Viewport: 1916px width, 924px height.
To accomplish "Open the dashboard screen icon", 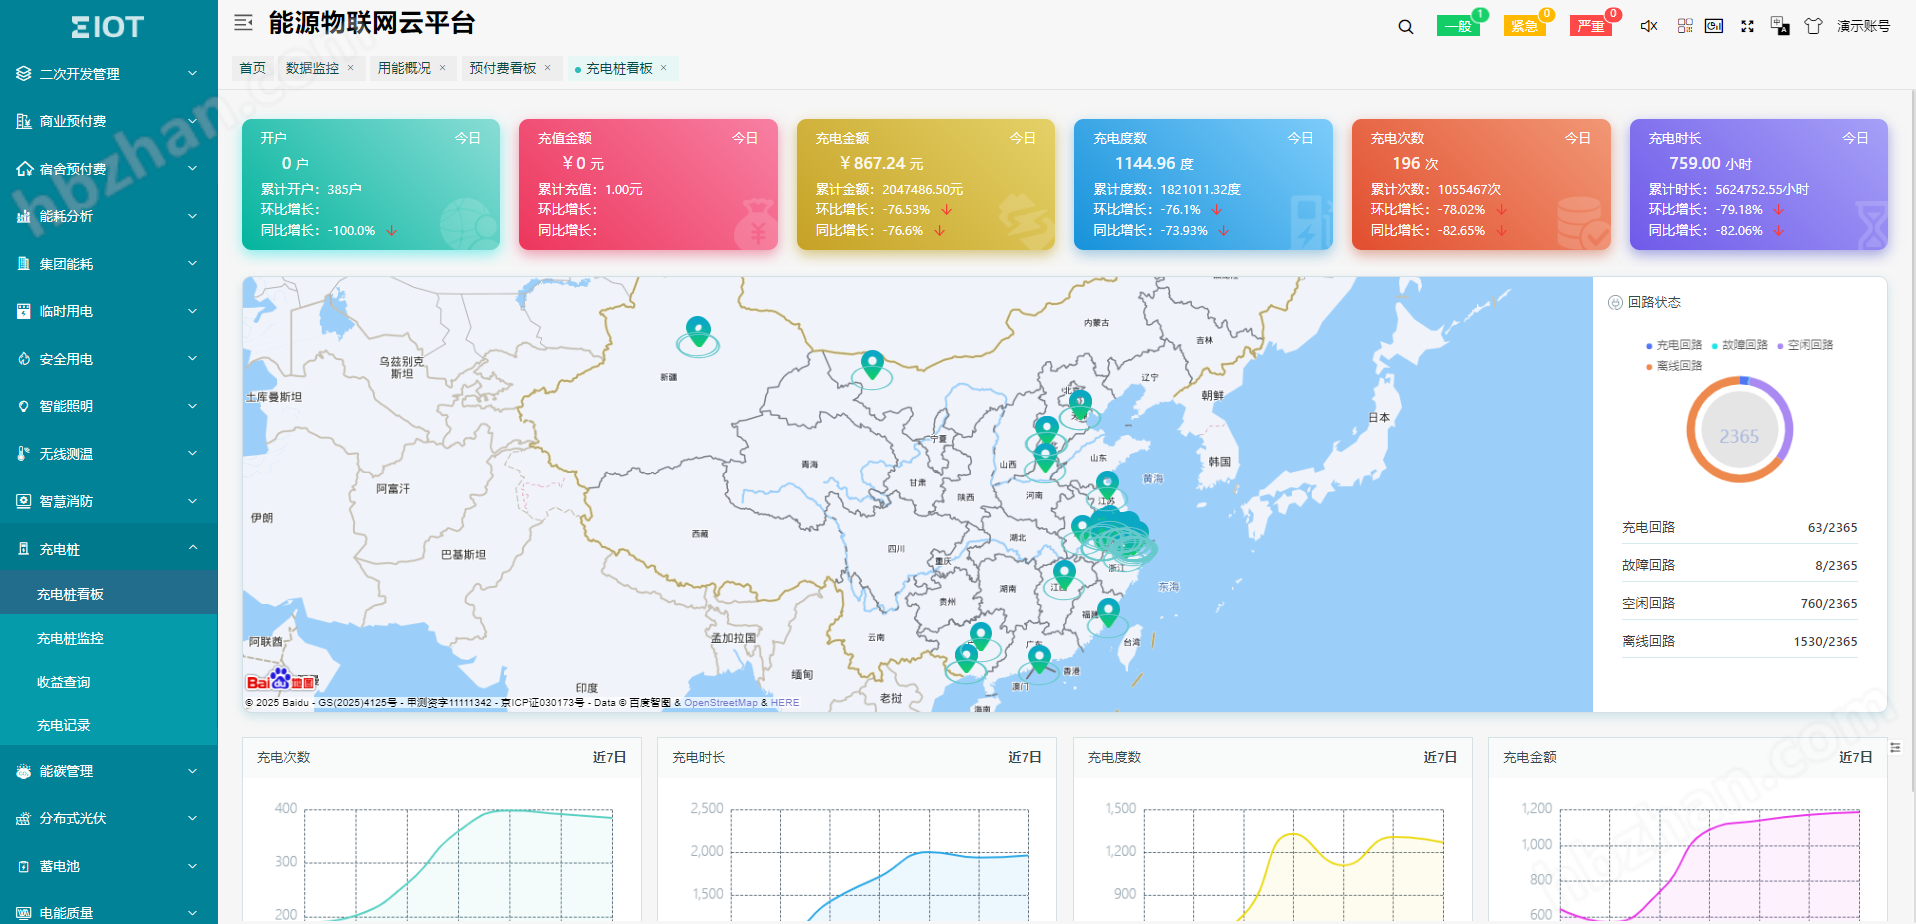I will [1714, 26].
